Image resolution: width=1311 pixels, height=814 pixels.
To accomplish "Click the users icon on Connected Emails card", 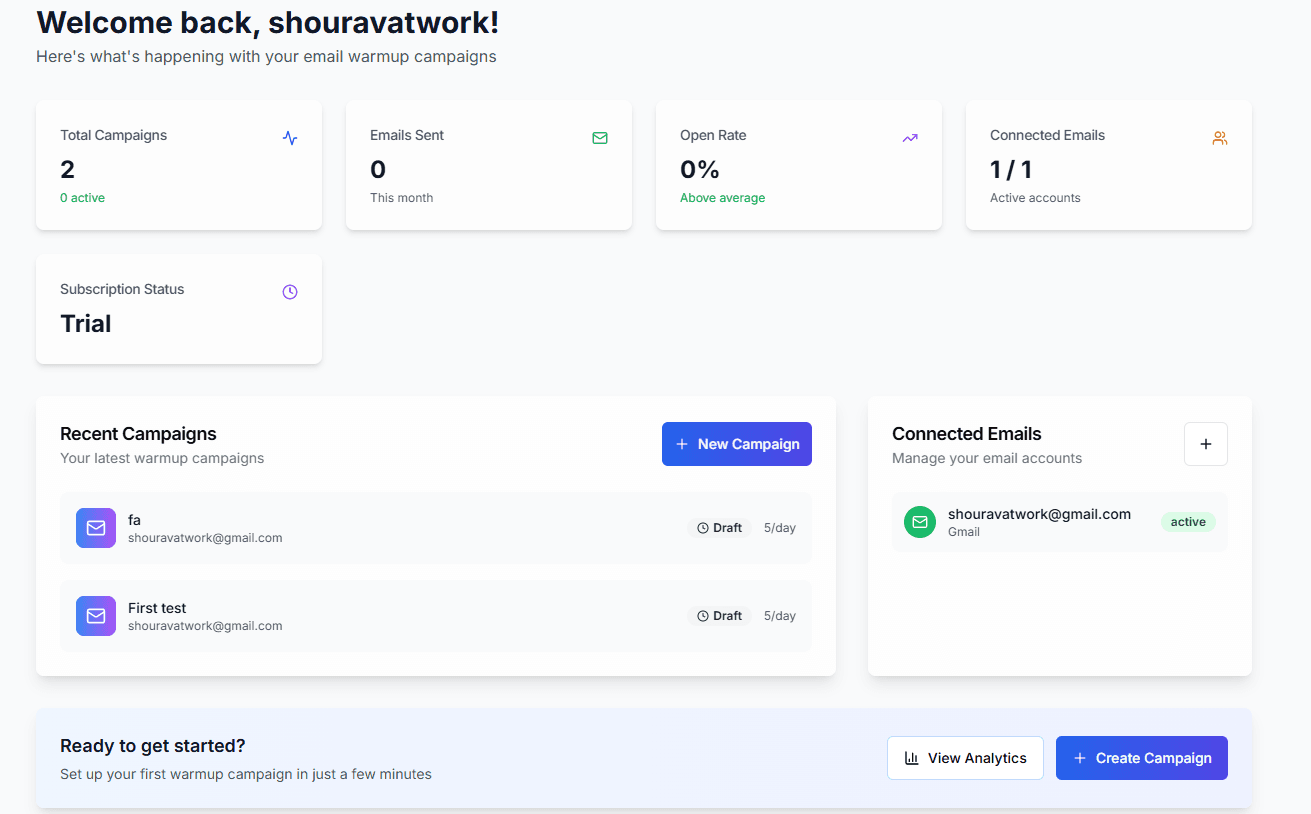I will pyautogui.click(x=1220, y=137).
